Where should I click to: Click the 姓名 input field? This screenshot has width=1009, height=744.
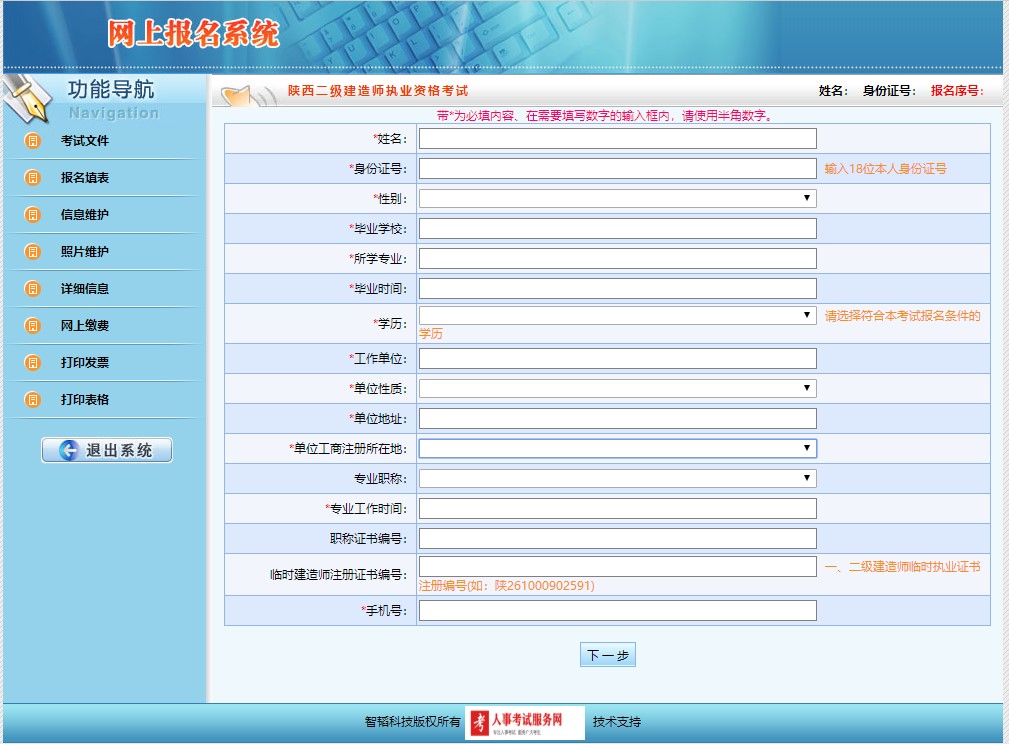tap(616, 138)
